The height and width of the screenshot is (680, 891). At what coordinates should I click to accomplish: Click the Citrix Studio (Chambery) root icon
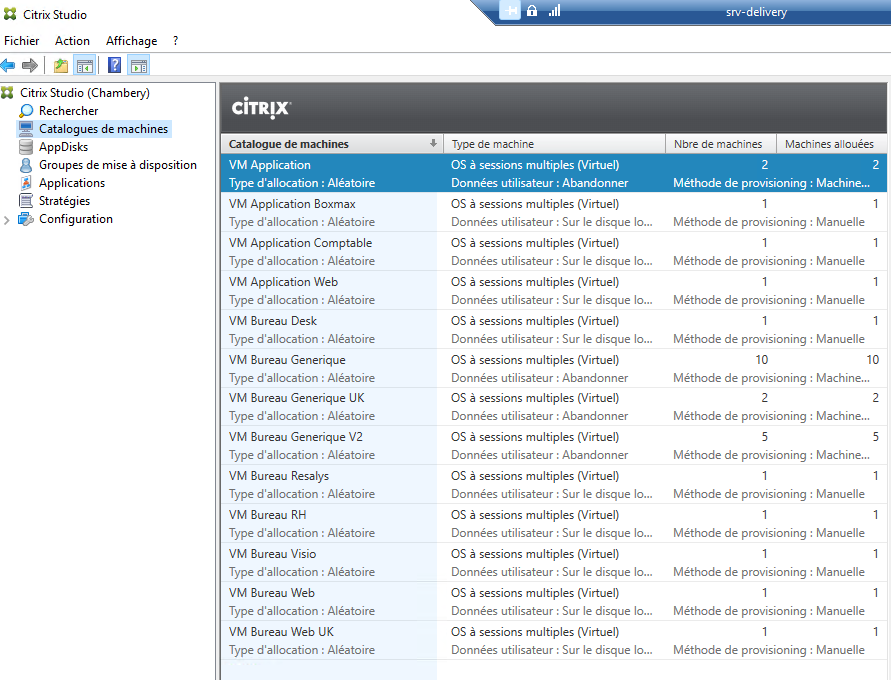pos(7,93)
